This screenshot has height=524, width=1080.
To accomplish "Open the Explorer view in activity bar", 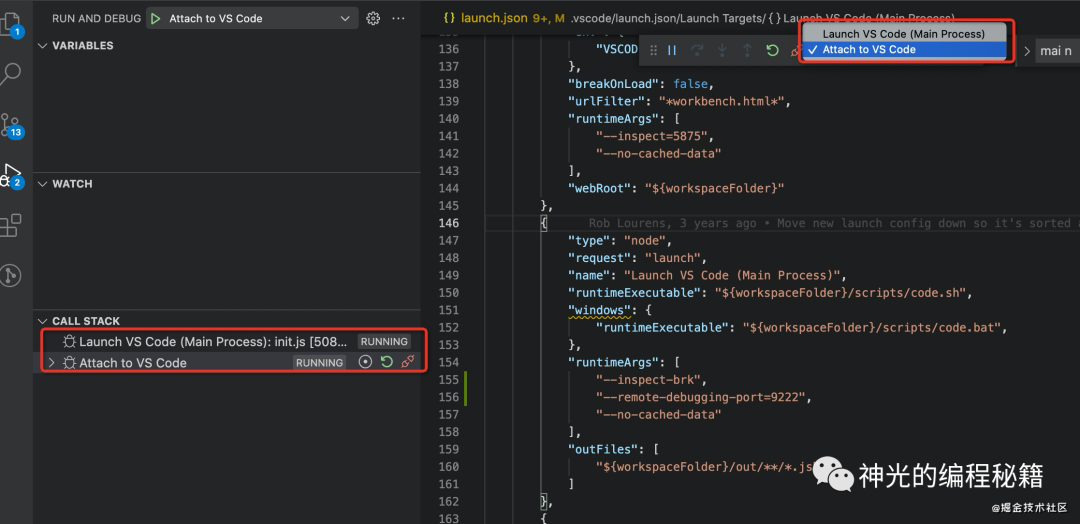I will 11,25.
